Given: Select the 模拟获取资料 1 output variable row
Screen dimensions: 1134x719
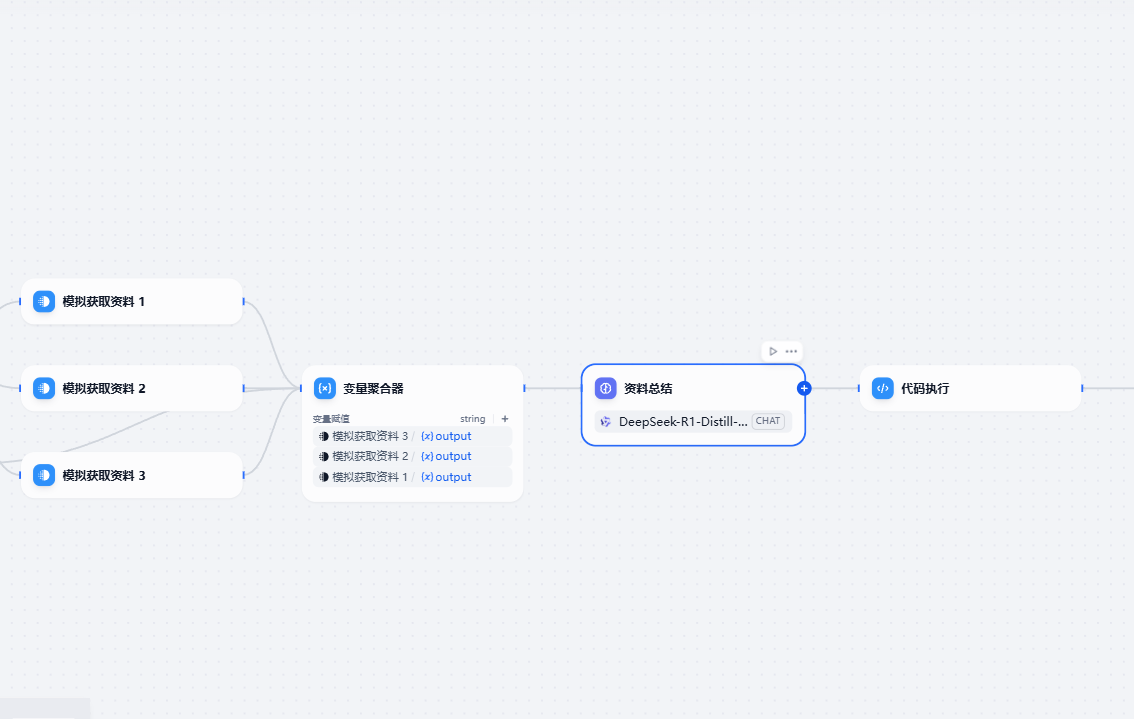Looking at the screenshot, I should 412,477.
